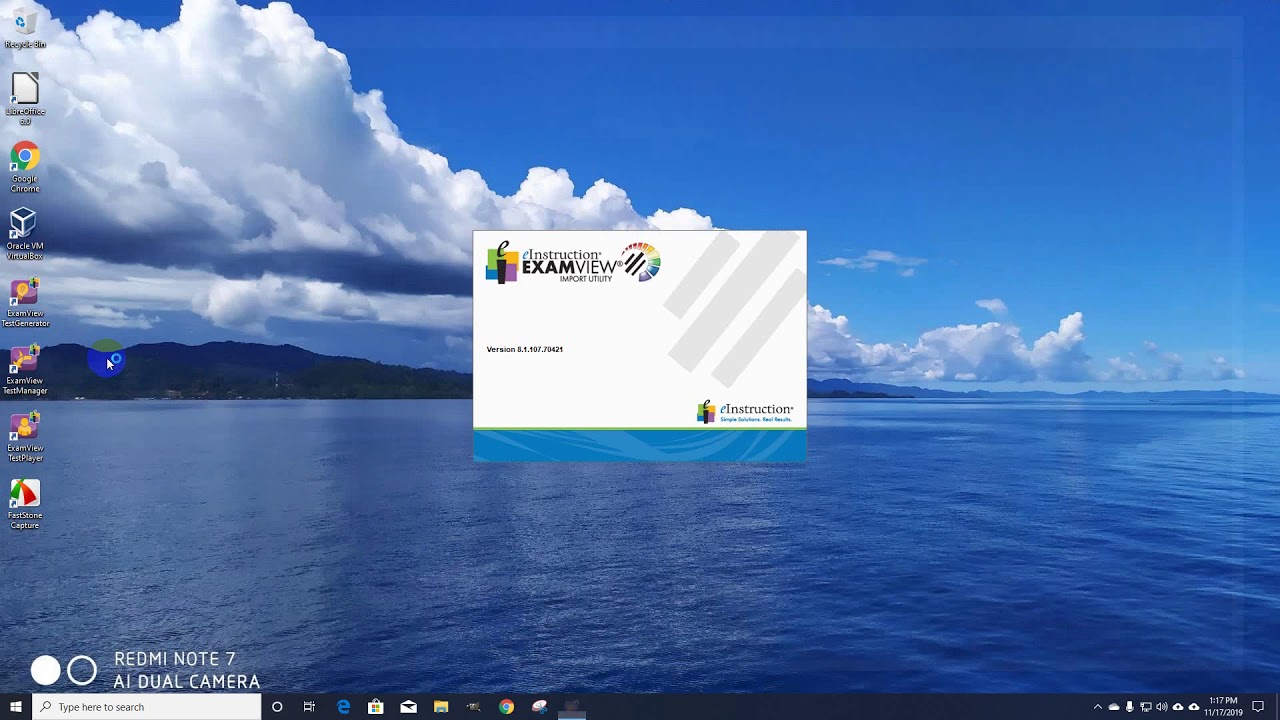Launch Microsoft Edge from the taskbar

click(343, 707)
